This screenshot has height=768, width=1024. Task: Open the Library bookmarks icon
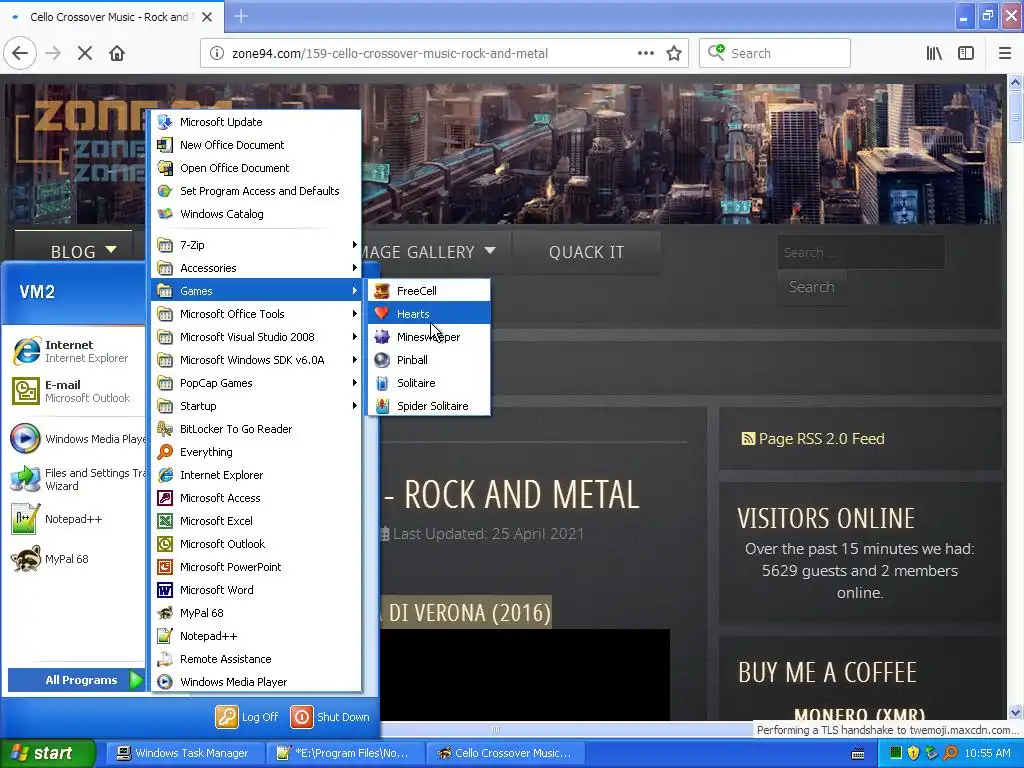(x=935, y=54)
